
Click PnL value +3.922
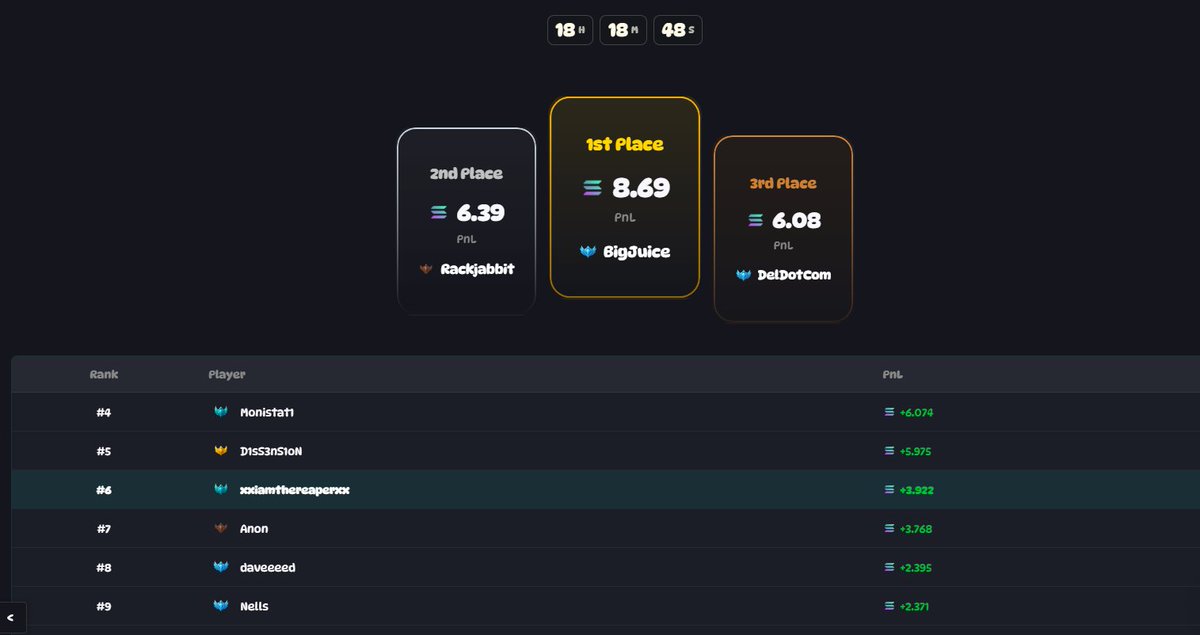coord(916,490)
